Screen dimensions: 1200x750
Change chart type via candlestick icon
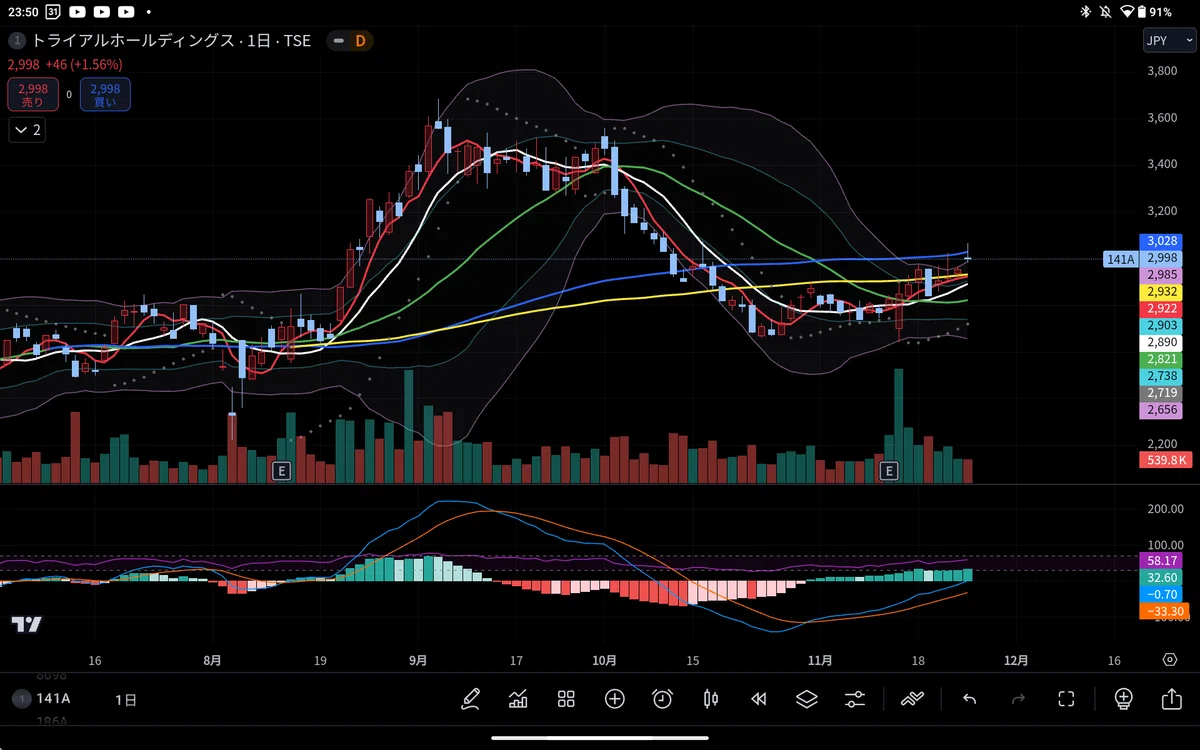711,699
